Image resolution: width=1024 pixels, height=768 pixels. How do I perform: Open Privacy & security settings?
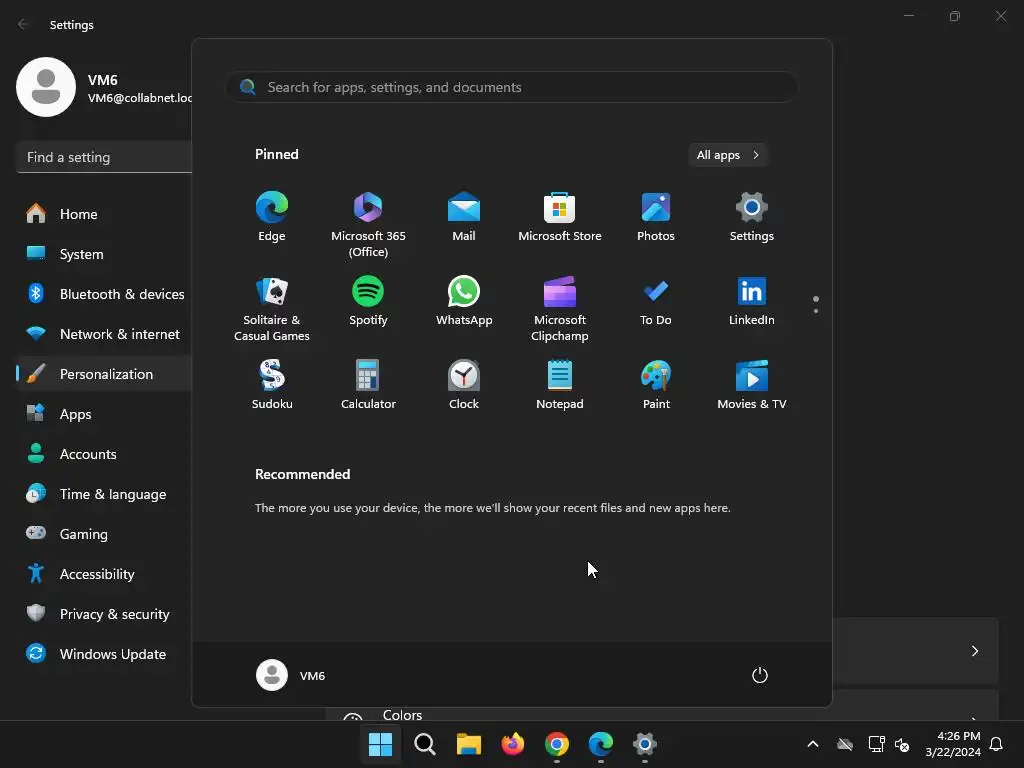(104, 614)
